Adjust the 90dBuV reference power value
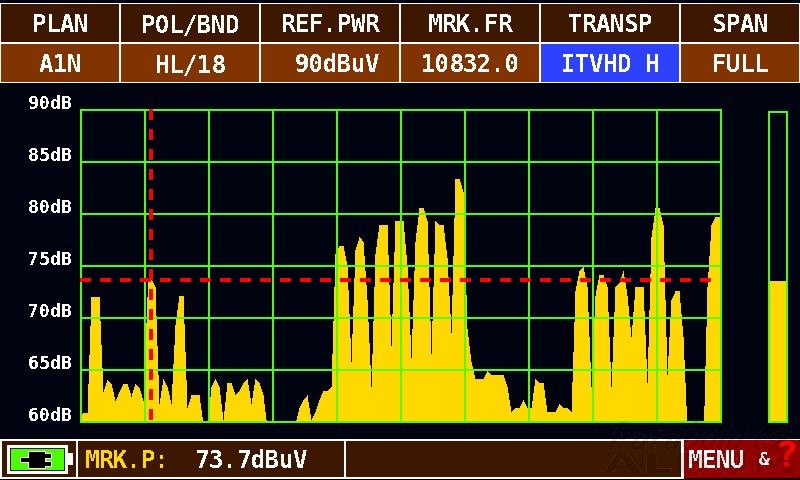800x480 pixels. [330, 63]
